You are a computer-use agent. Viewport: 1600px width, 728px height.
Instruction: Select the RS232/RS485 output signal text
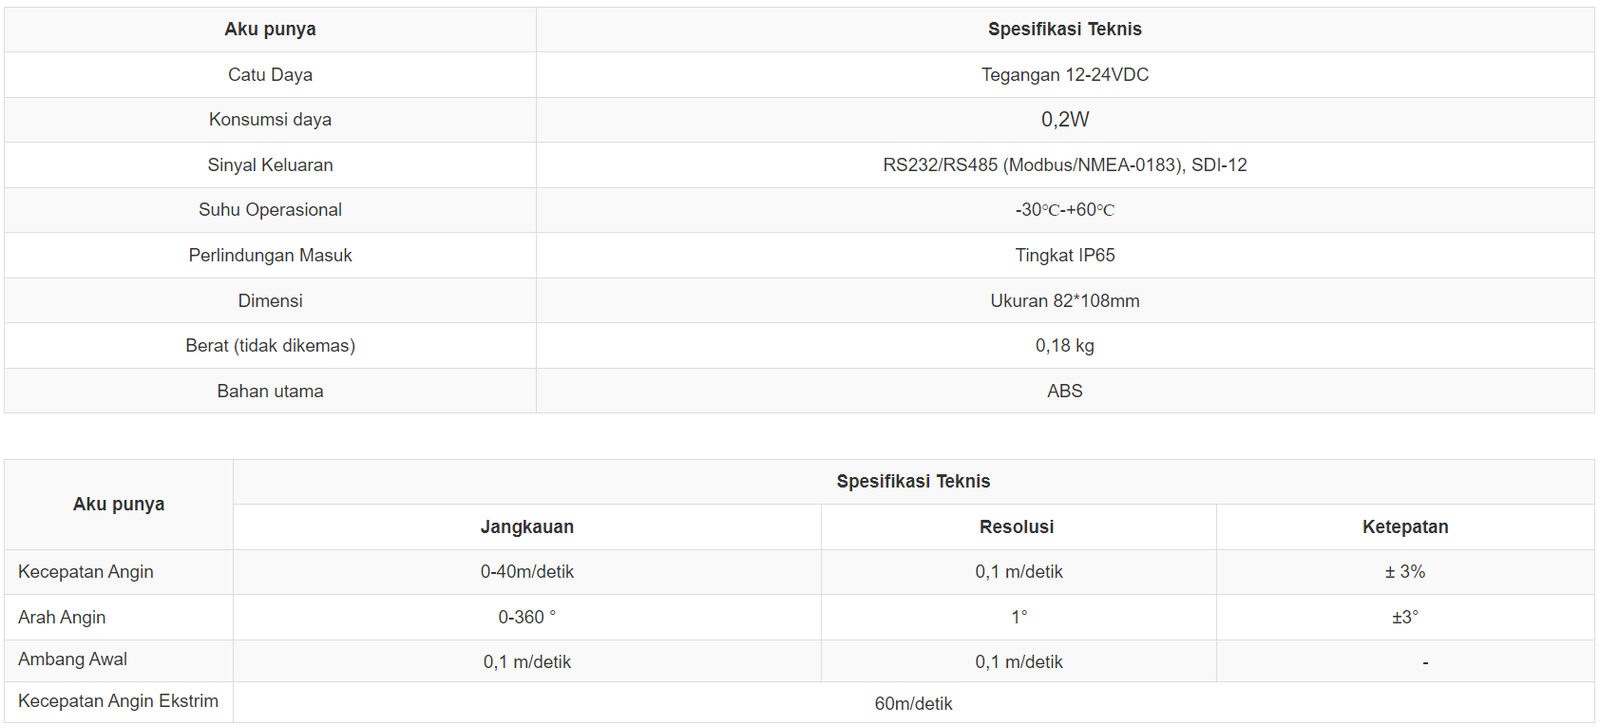[x=1064, y=165]
